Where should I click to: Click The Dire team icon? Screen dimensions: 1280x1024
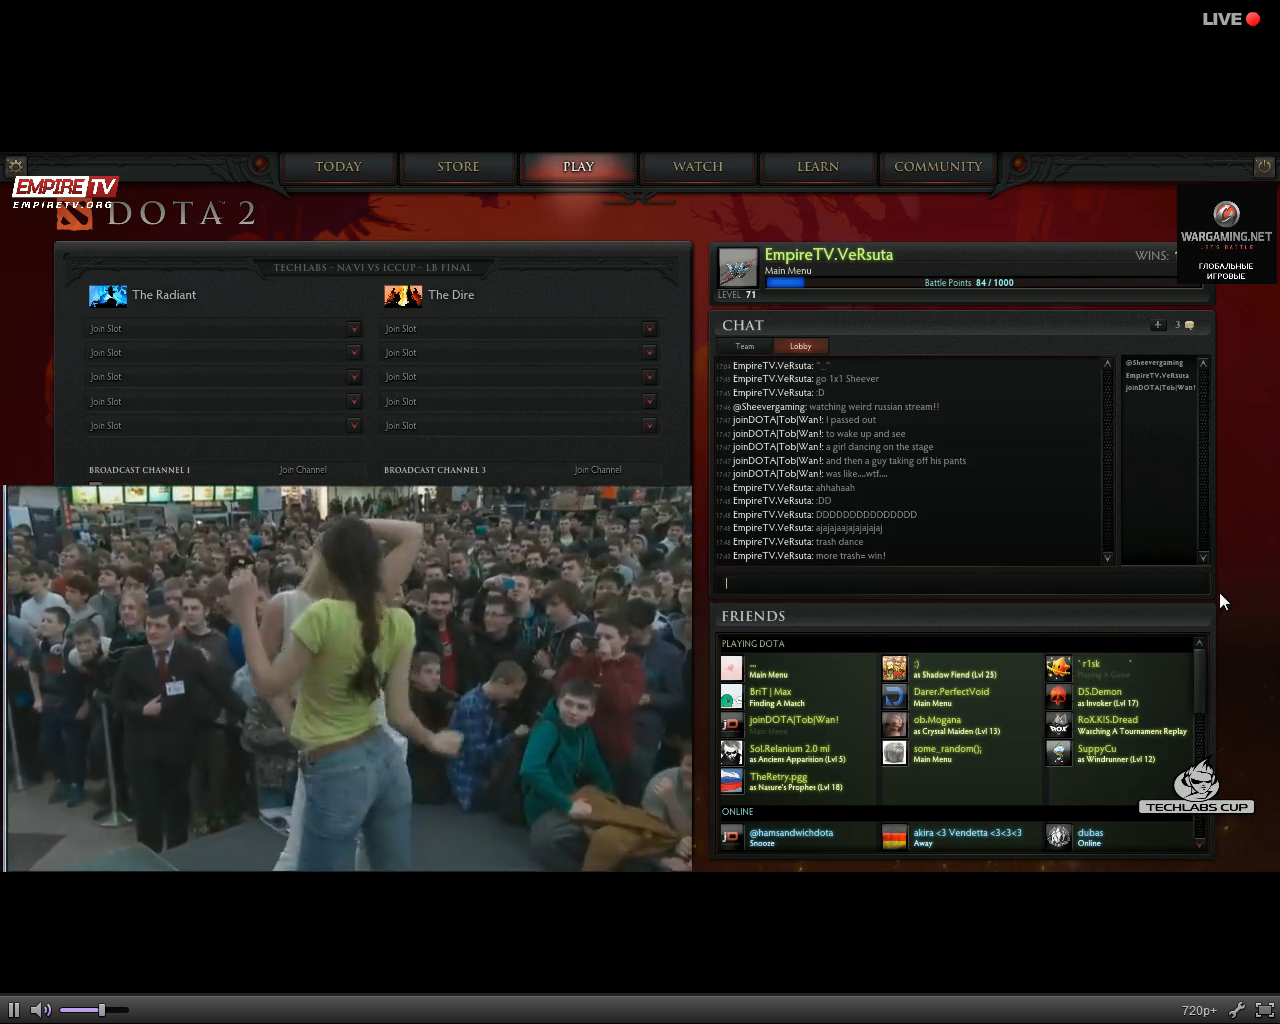pyautogui.click(x=403, y=295)
